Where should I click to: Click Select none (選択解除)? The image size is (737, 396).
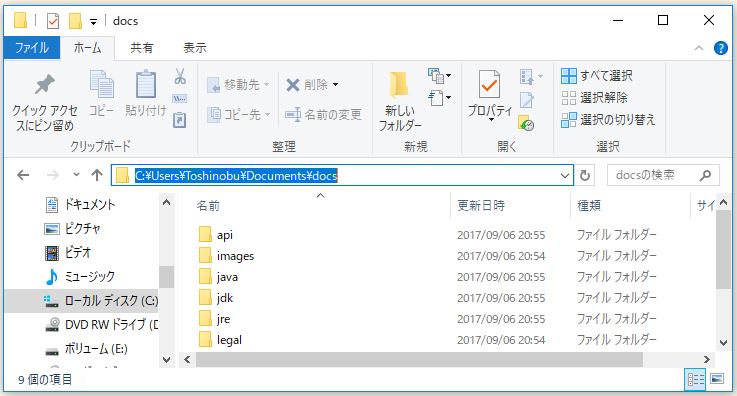coord(594,98)
